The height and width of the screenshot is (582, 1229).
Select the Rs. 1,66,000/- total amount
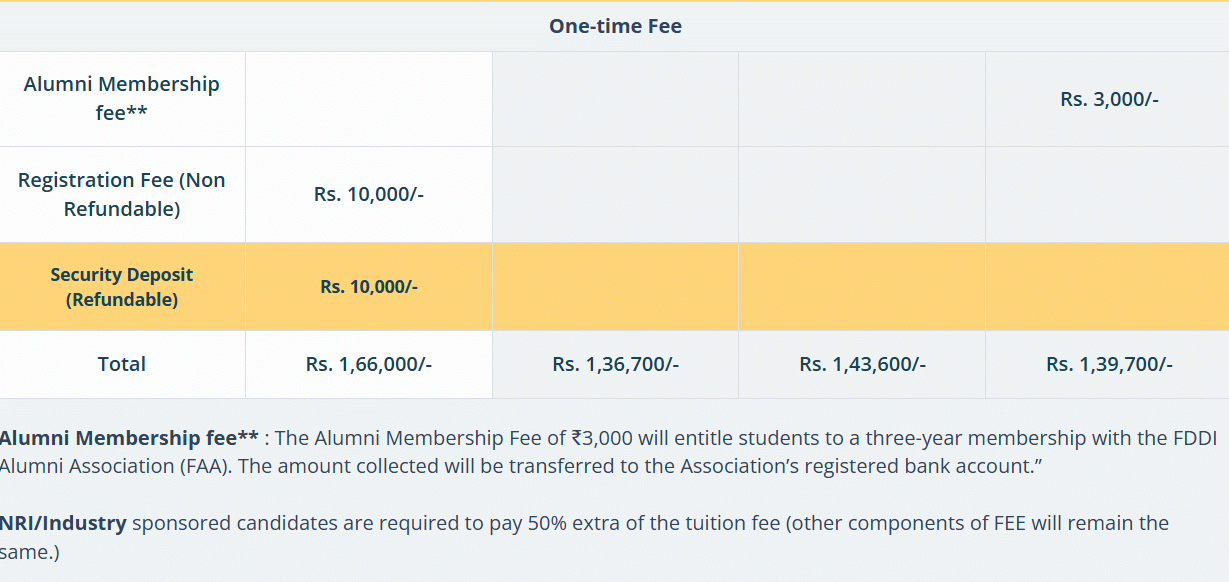click(x=369, y=364)
